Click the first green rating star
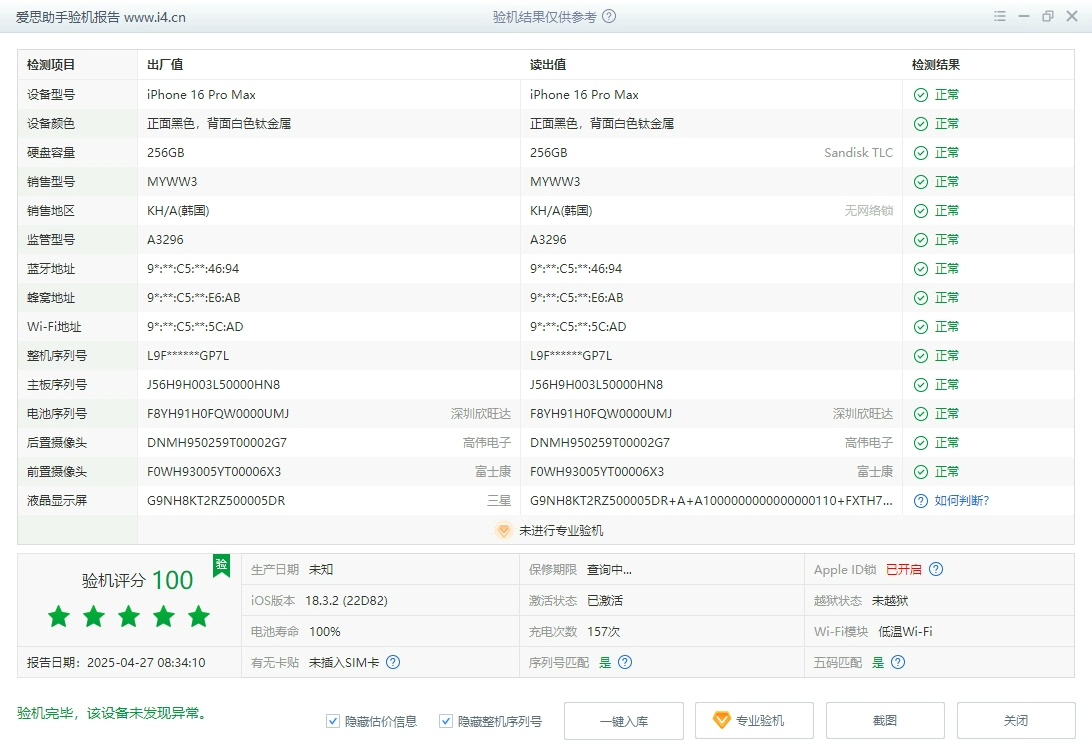 click(x=59, y=616)
